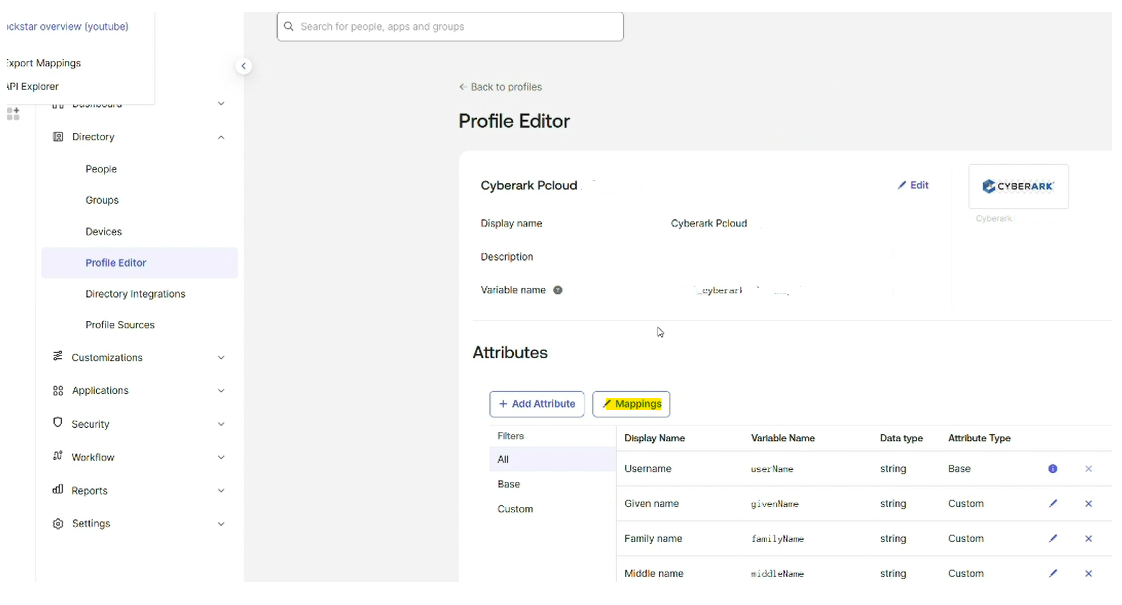Select the All attributes filter
The height and width of the screenshot is (605, 1122).
(x=552, y=460)
